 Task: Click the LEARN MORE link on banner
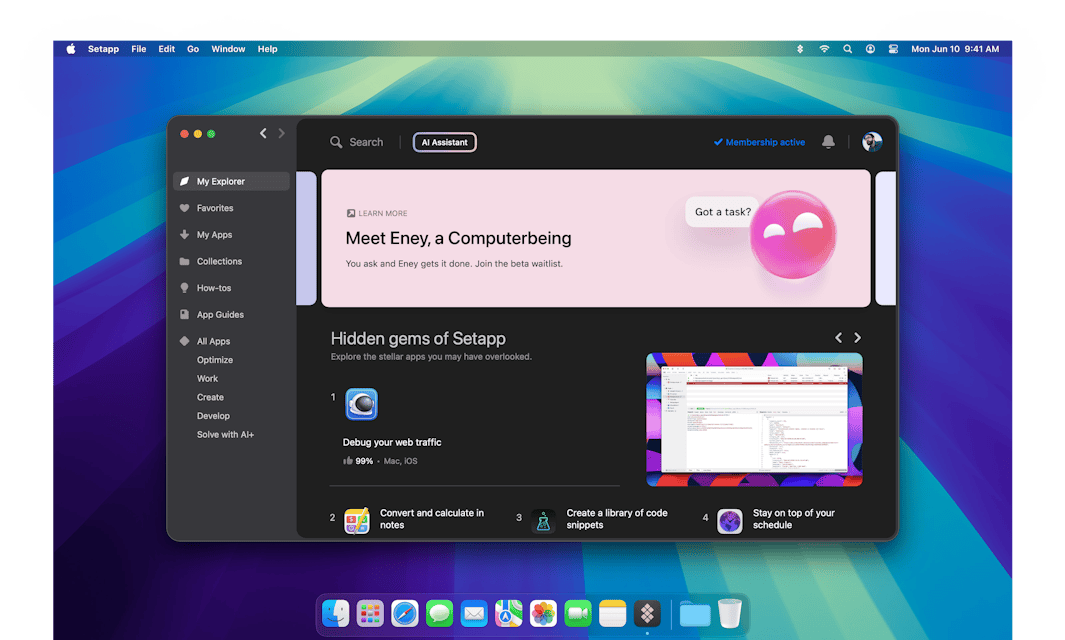pos(377,213)
